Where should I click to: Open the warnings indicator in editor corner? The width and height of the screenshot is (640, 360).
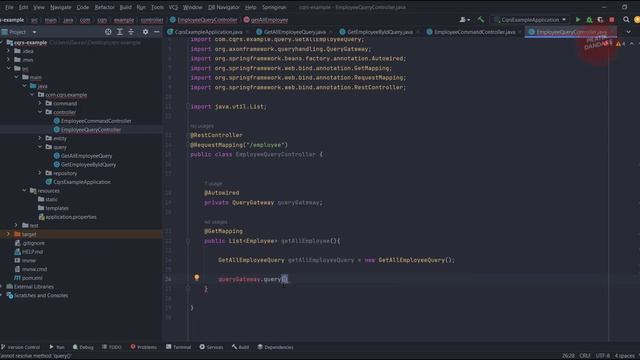(x=620, y=44)
